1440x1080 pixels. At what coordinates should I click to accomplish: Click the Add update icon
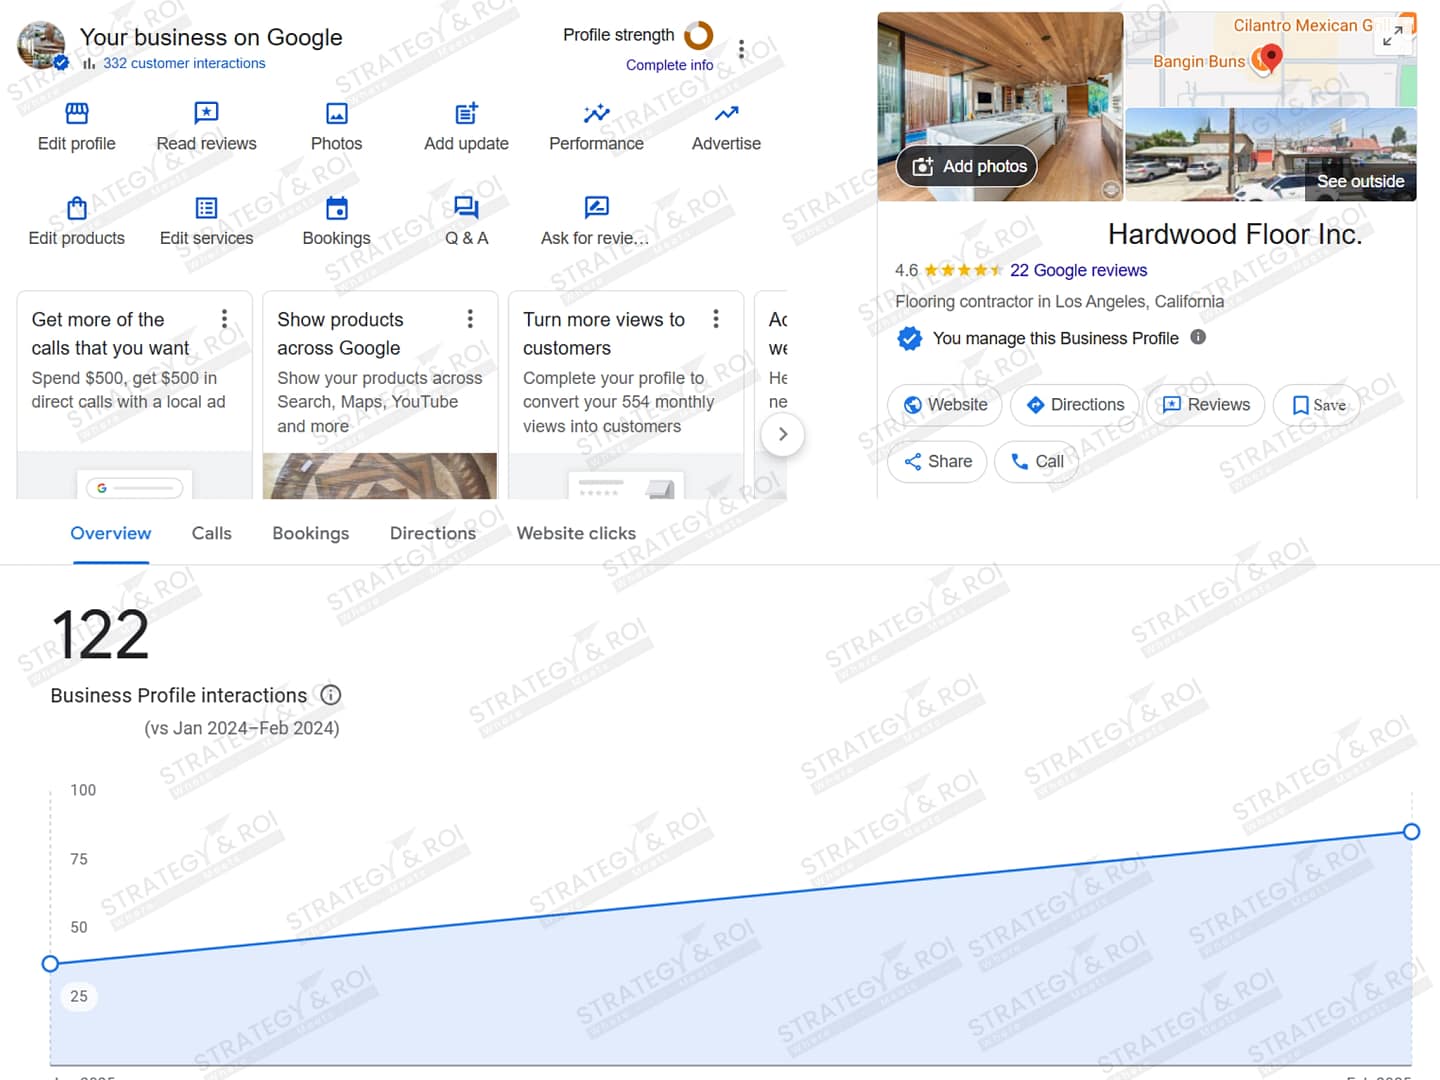(466, 113)
